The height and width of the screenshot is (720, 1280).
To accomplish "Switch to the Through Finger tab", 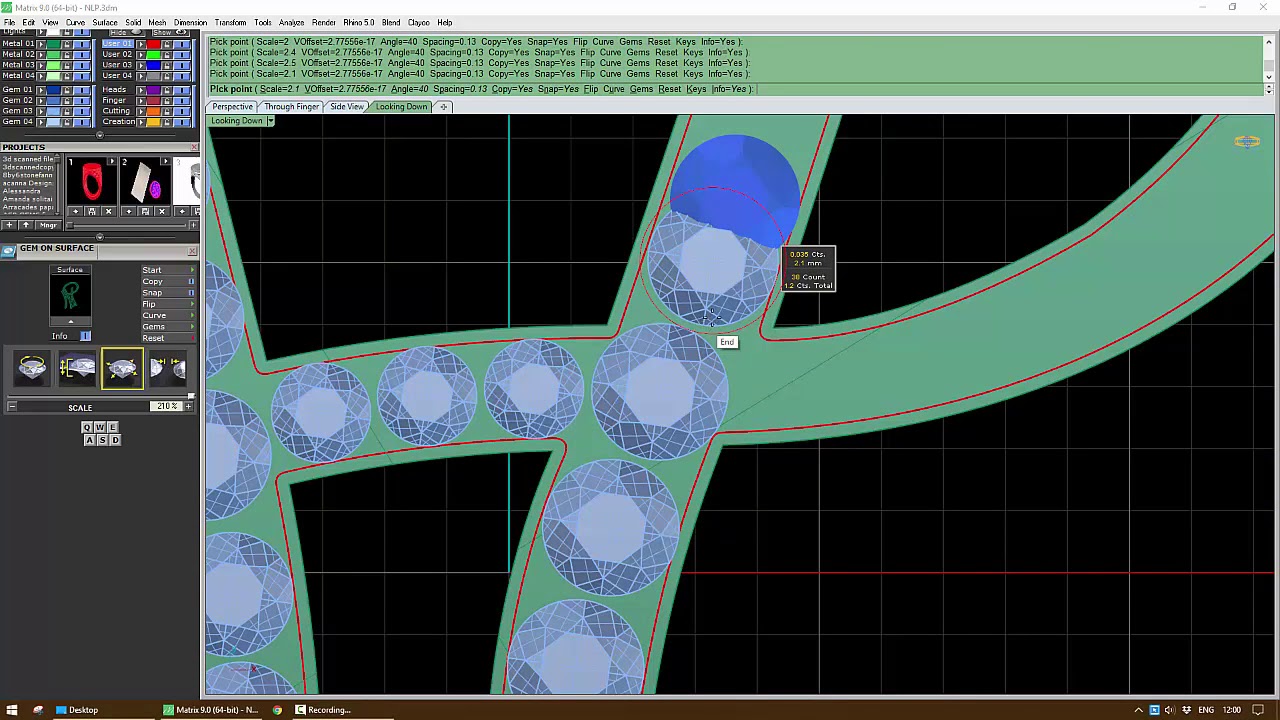I will (291, 107).
